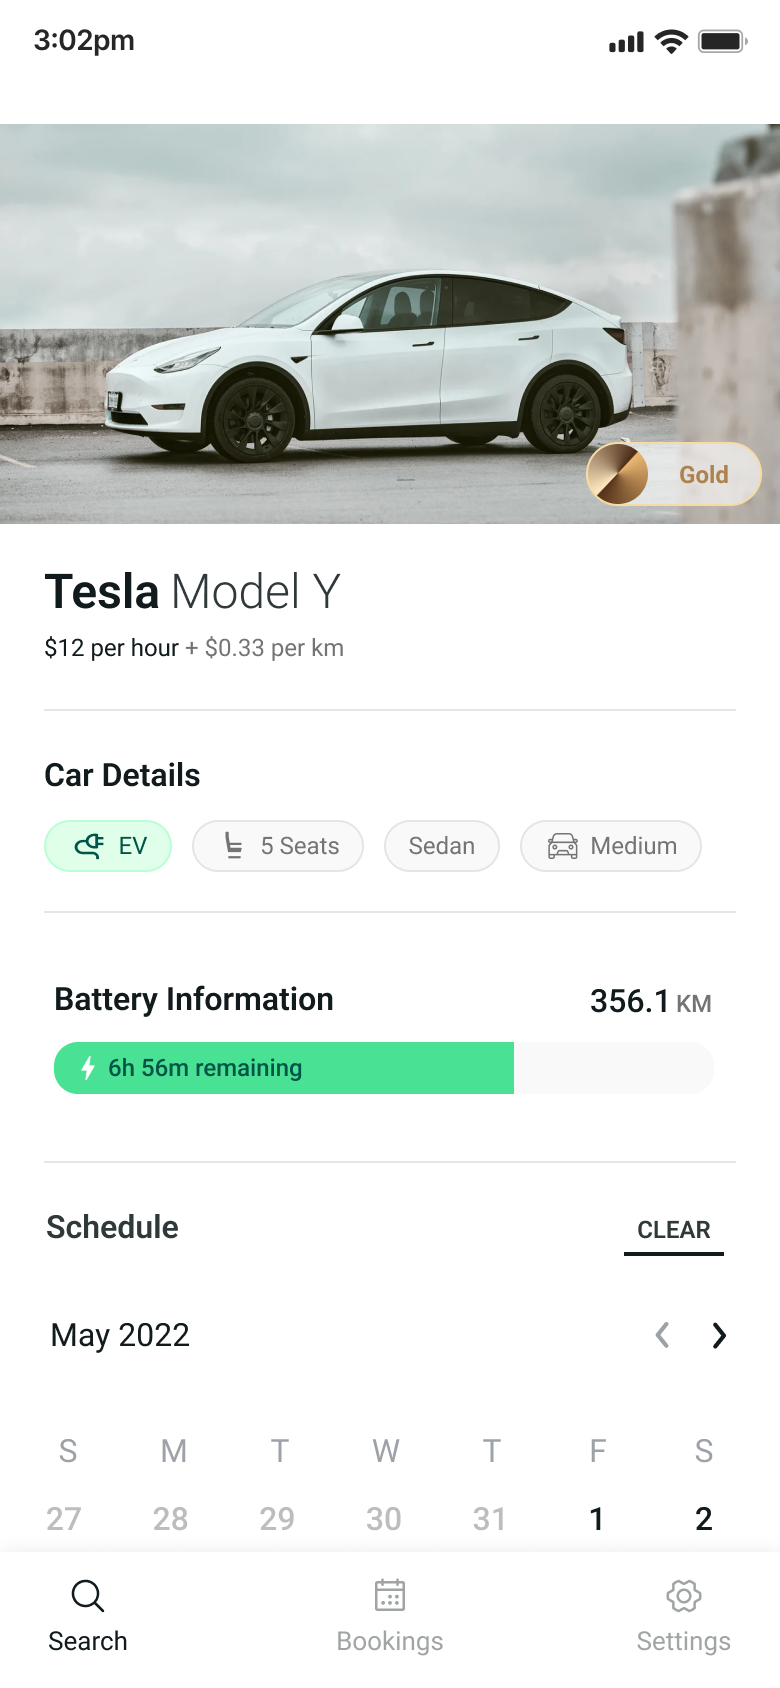Screen dimensions: 780x1688
Task: Click the EV plug icon
Action: tap(89, 846)
